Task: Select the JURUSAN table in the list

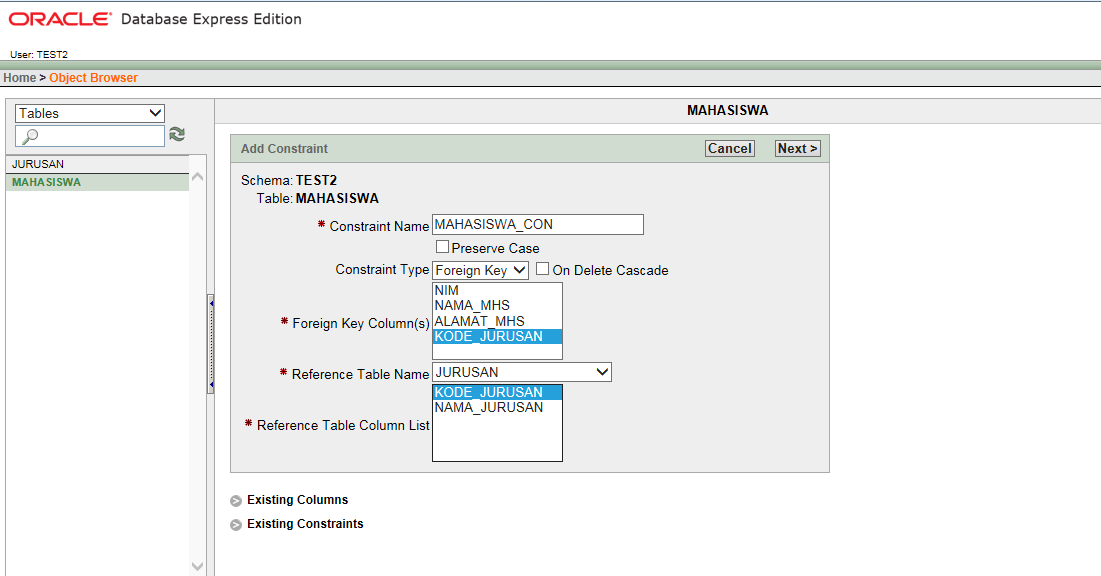Action: (98, 164)
